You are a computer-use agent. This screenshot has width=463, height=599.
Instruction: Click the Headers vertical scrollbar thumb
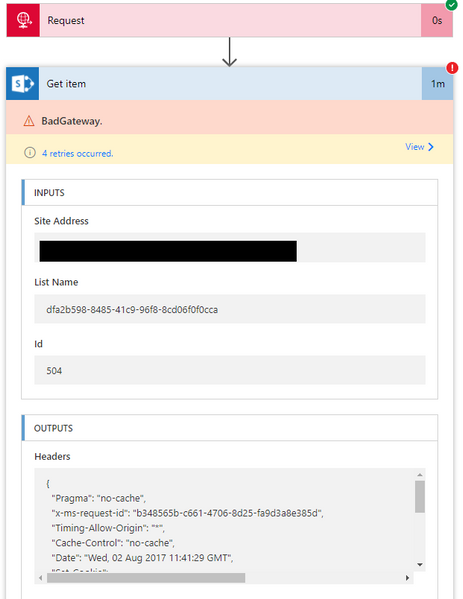pyautogui.click(x=420, y=497)
